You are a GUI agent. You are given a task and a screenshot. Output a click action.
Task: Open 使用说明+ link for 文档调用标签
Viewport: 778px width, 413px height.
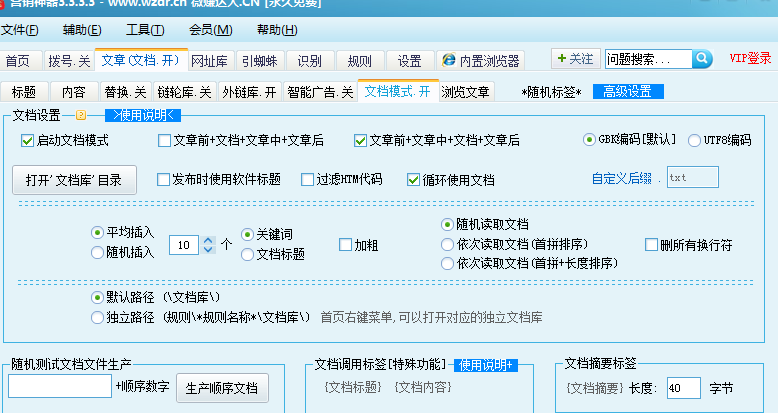point(486,365)
